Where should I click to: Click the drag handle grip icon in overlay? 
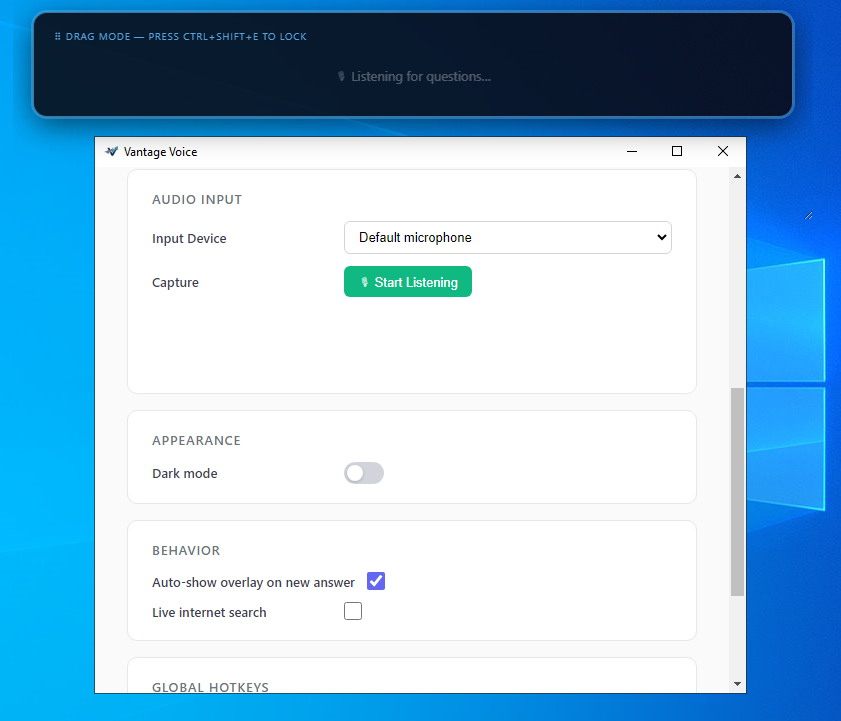pyautogui.click(x=57, y=36)
